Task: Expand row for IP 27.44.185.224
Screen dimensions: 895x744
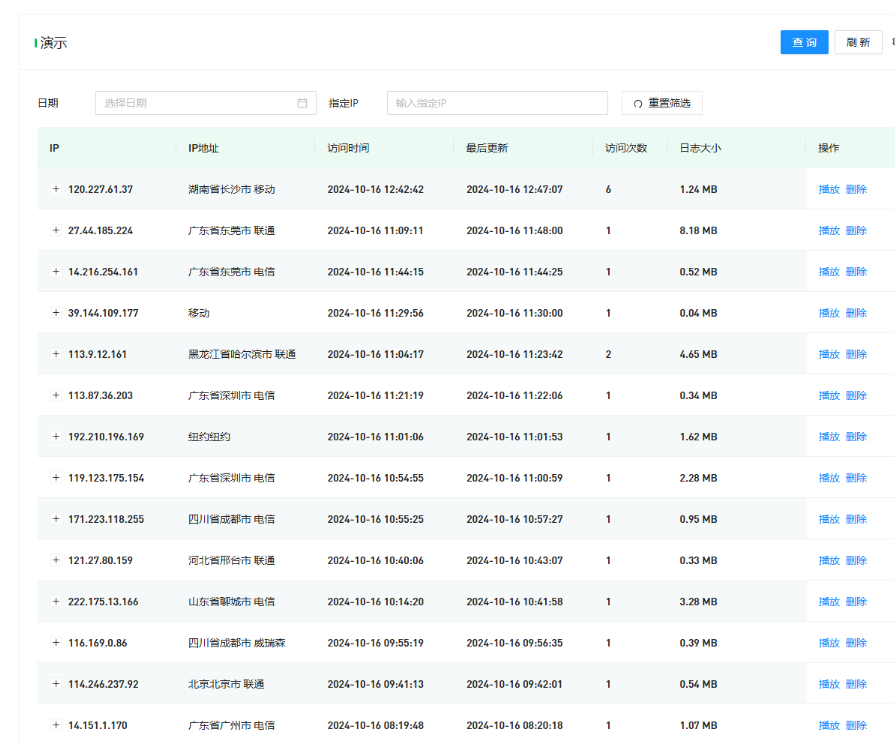Action: tap(56, 230)
